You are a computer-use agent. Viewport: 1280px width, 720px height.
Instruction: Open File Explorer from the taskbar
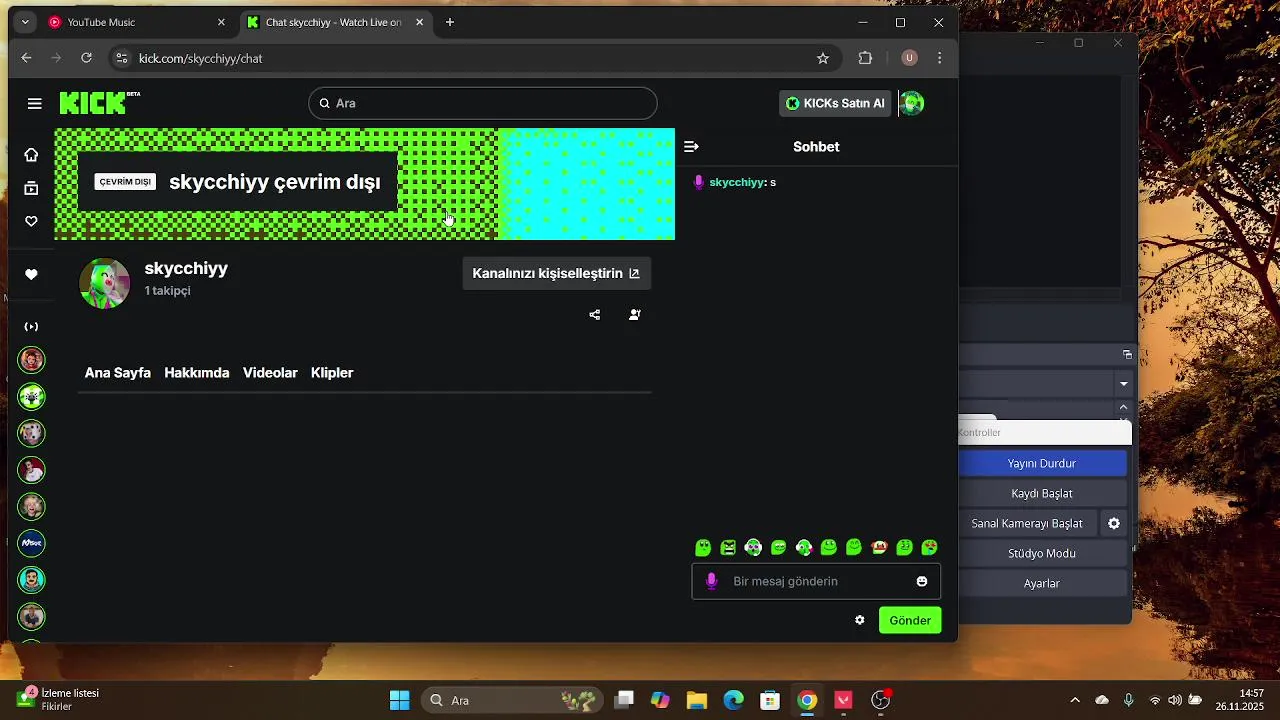tap(697, 700)
